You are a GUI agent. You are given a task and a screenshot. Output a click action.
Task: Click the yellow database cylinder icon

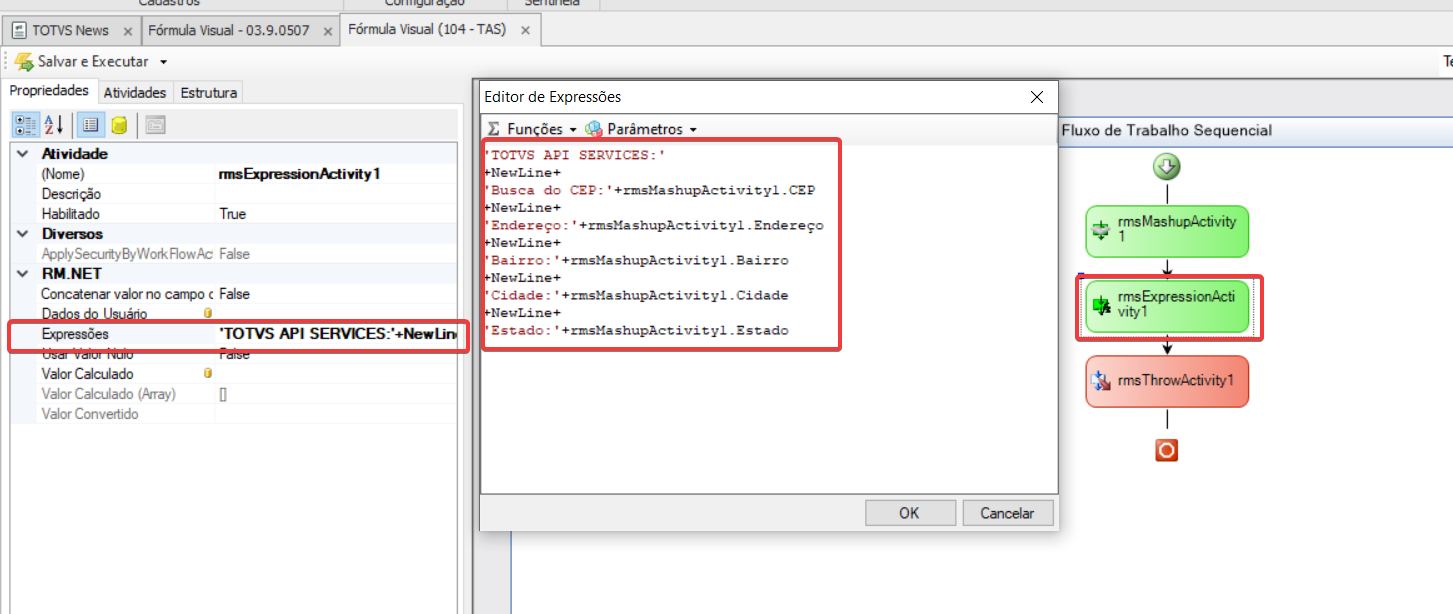(x=118, y=124)
